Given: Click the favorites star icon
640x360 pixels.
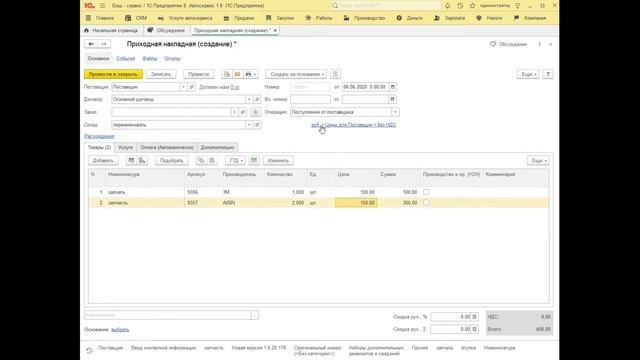Looking at the screenshot, I should (x=472, y=6).
